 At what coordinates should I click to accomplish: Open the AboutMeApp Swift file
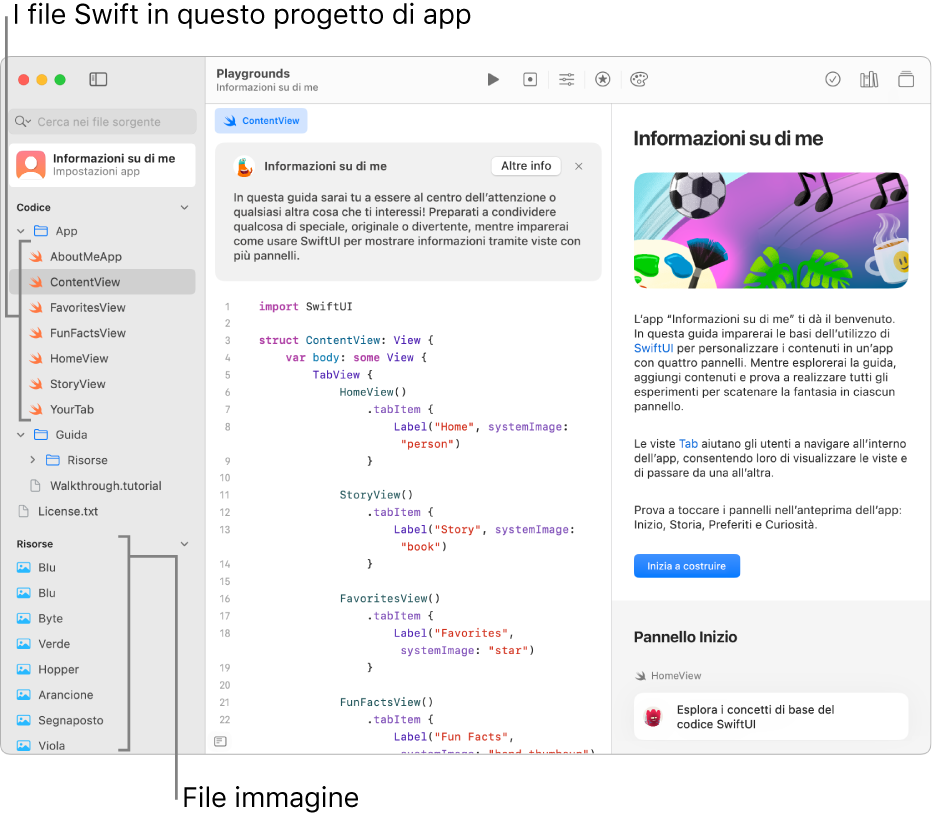(x=102, y=257)
